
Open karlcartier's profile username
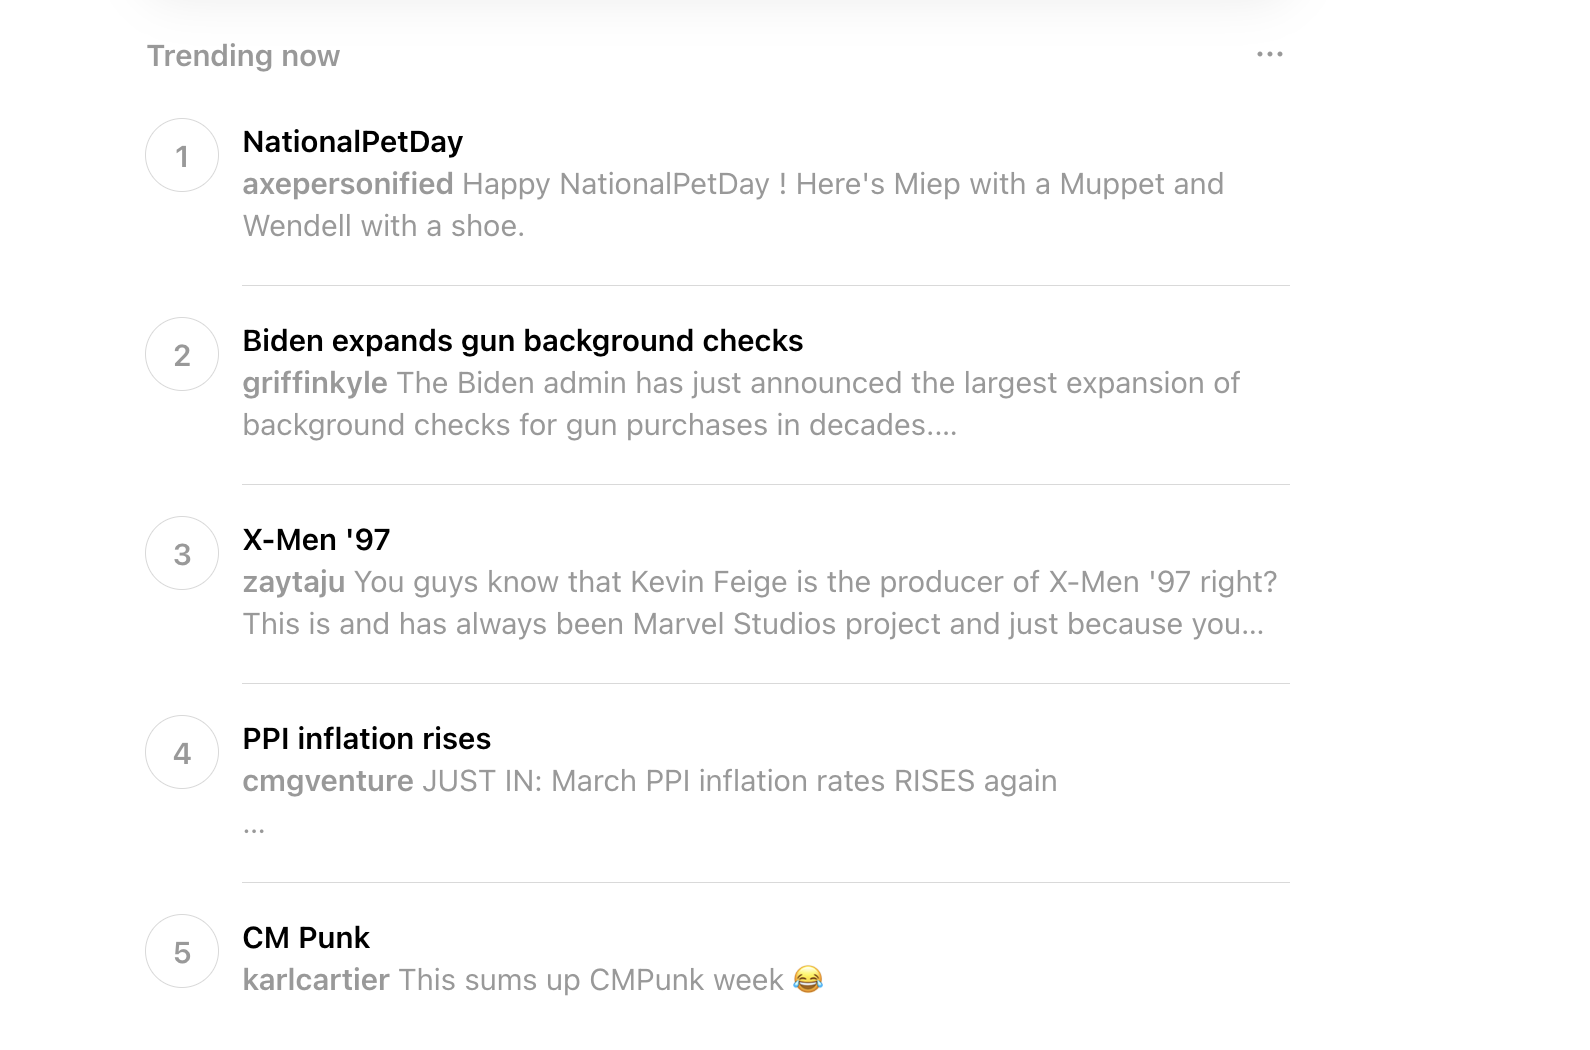point(316,980)
